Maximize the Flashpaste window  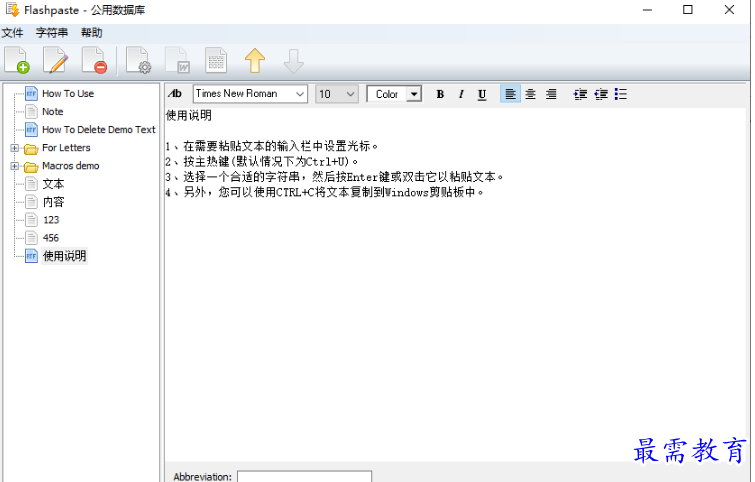[x=688, y=10]
